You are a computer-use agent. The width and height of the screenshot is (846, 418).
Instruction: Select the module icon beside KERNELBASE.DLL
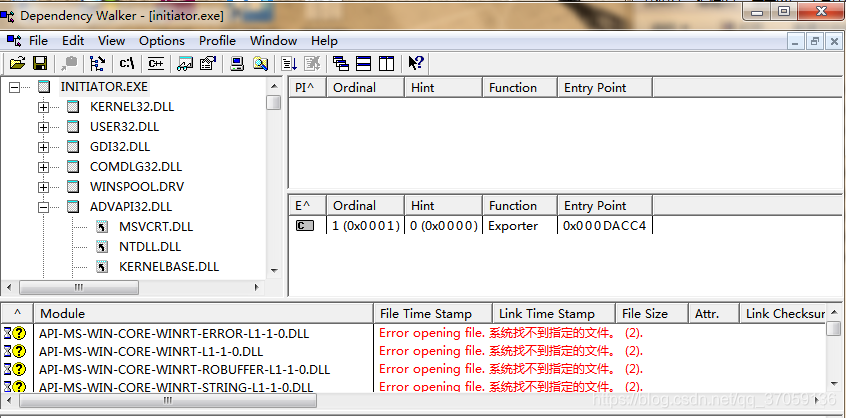(x=102, y=266)
